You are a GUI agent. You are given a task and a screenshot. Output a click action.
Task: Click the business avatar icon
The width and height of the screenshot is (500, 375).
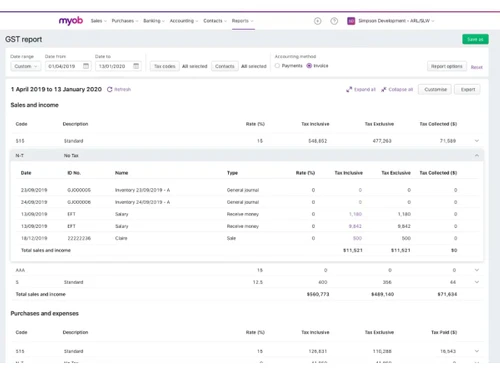351,21
